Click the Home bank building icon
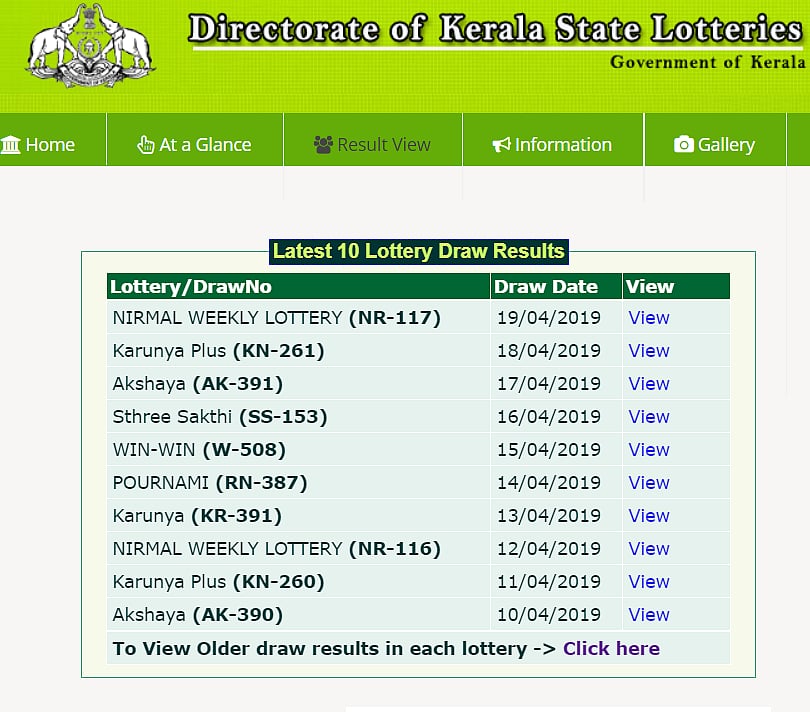 point(11,145)
